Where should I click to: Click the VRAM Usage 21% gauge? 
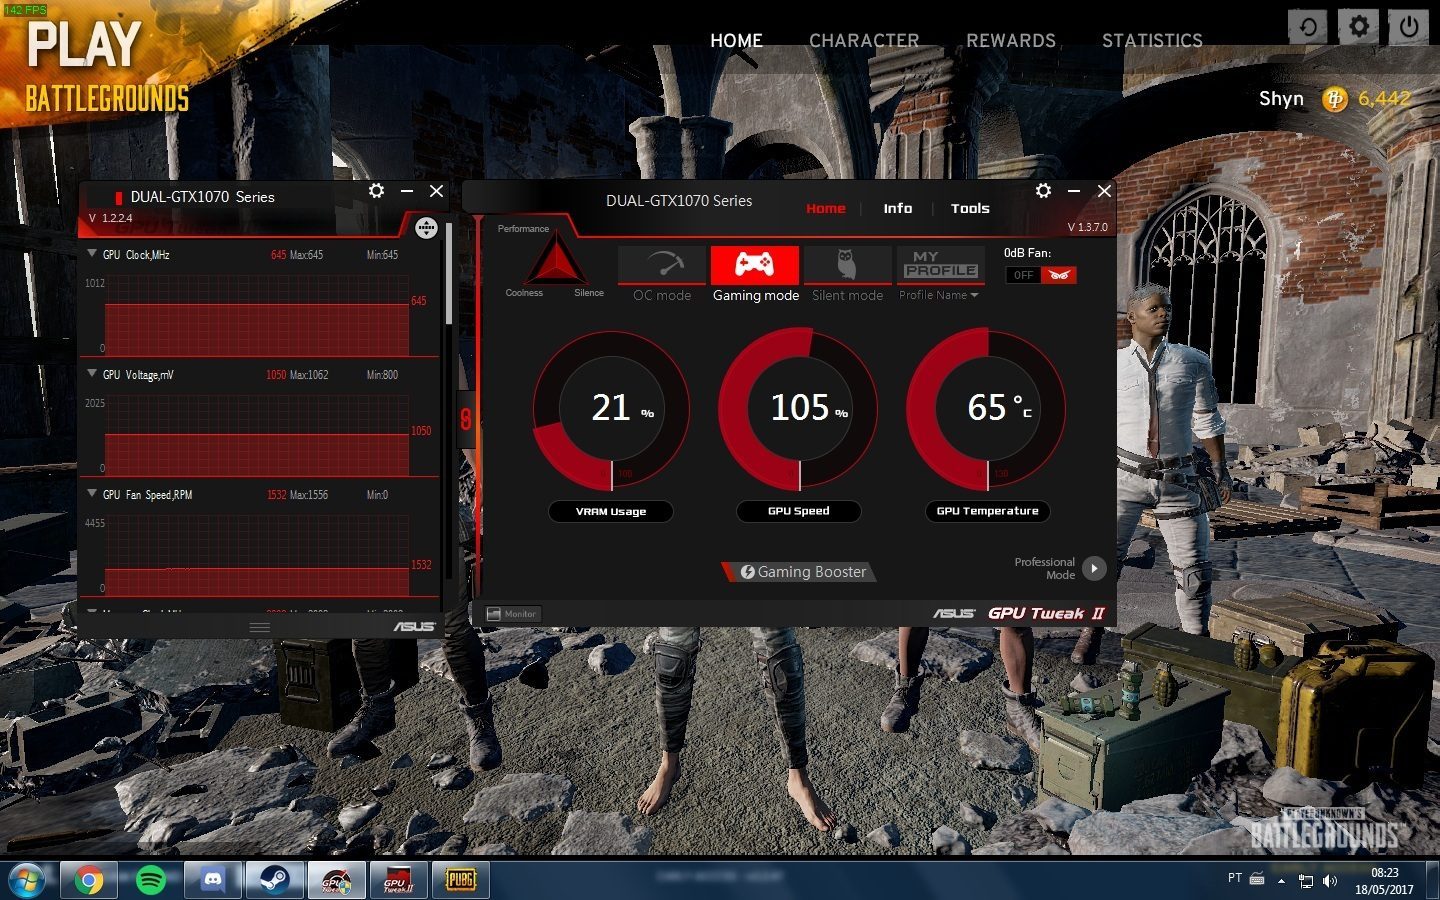(x=611, y=409)
